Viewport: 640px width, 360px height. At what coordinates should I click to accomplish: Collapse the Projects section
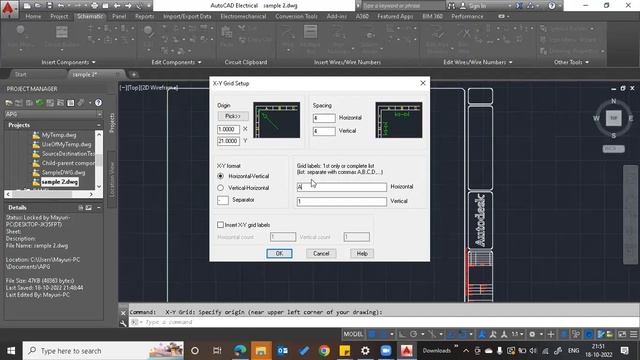click(99, 125)
